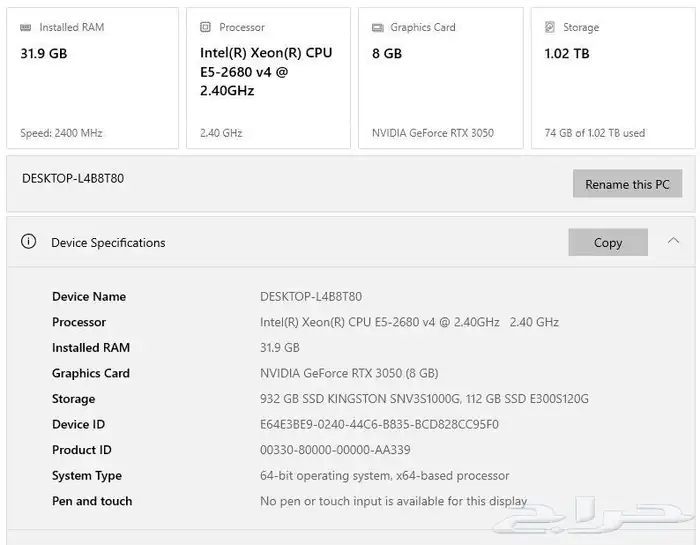Open the Processor Intel Xeon card
Image resolution: width=700 pixels, height=545 pixels.
pos(268,78)
